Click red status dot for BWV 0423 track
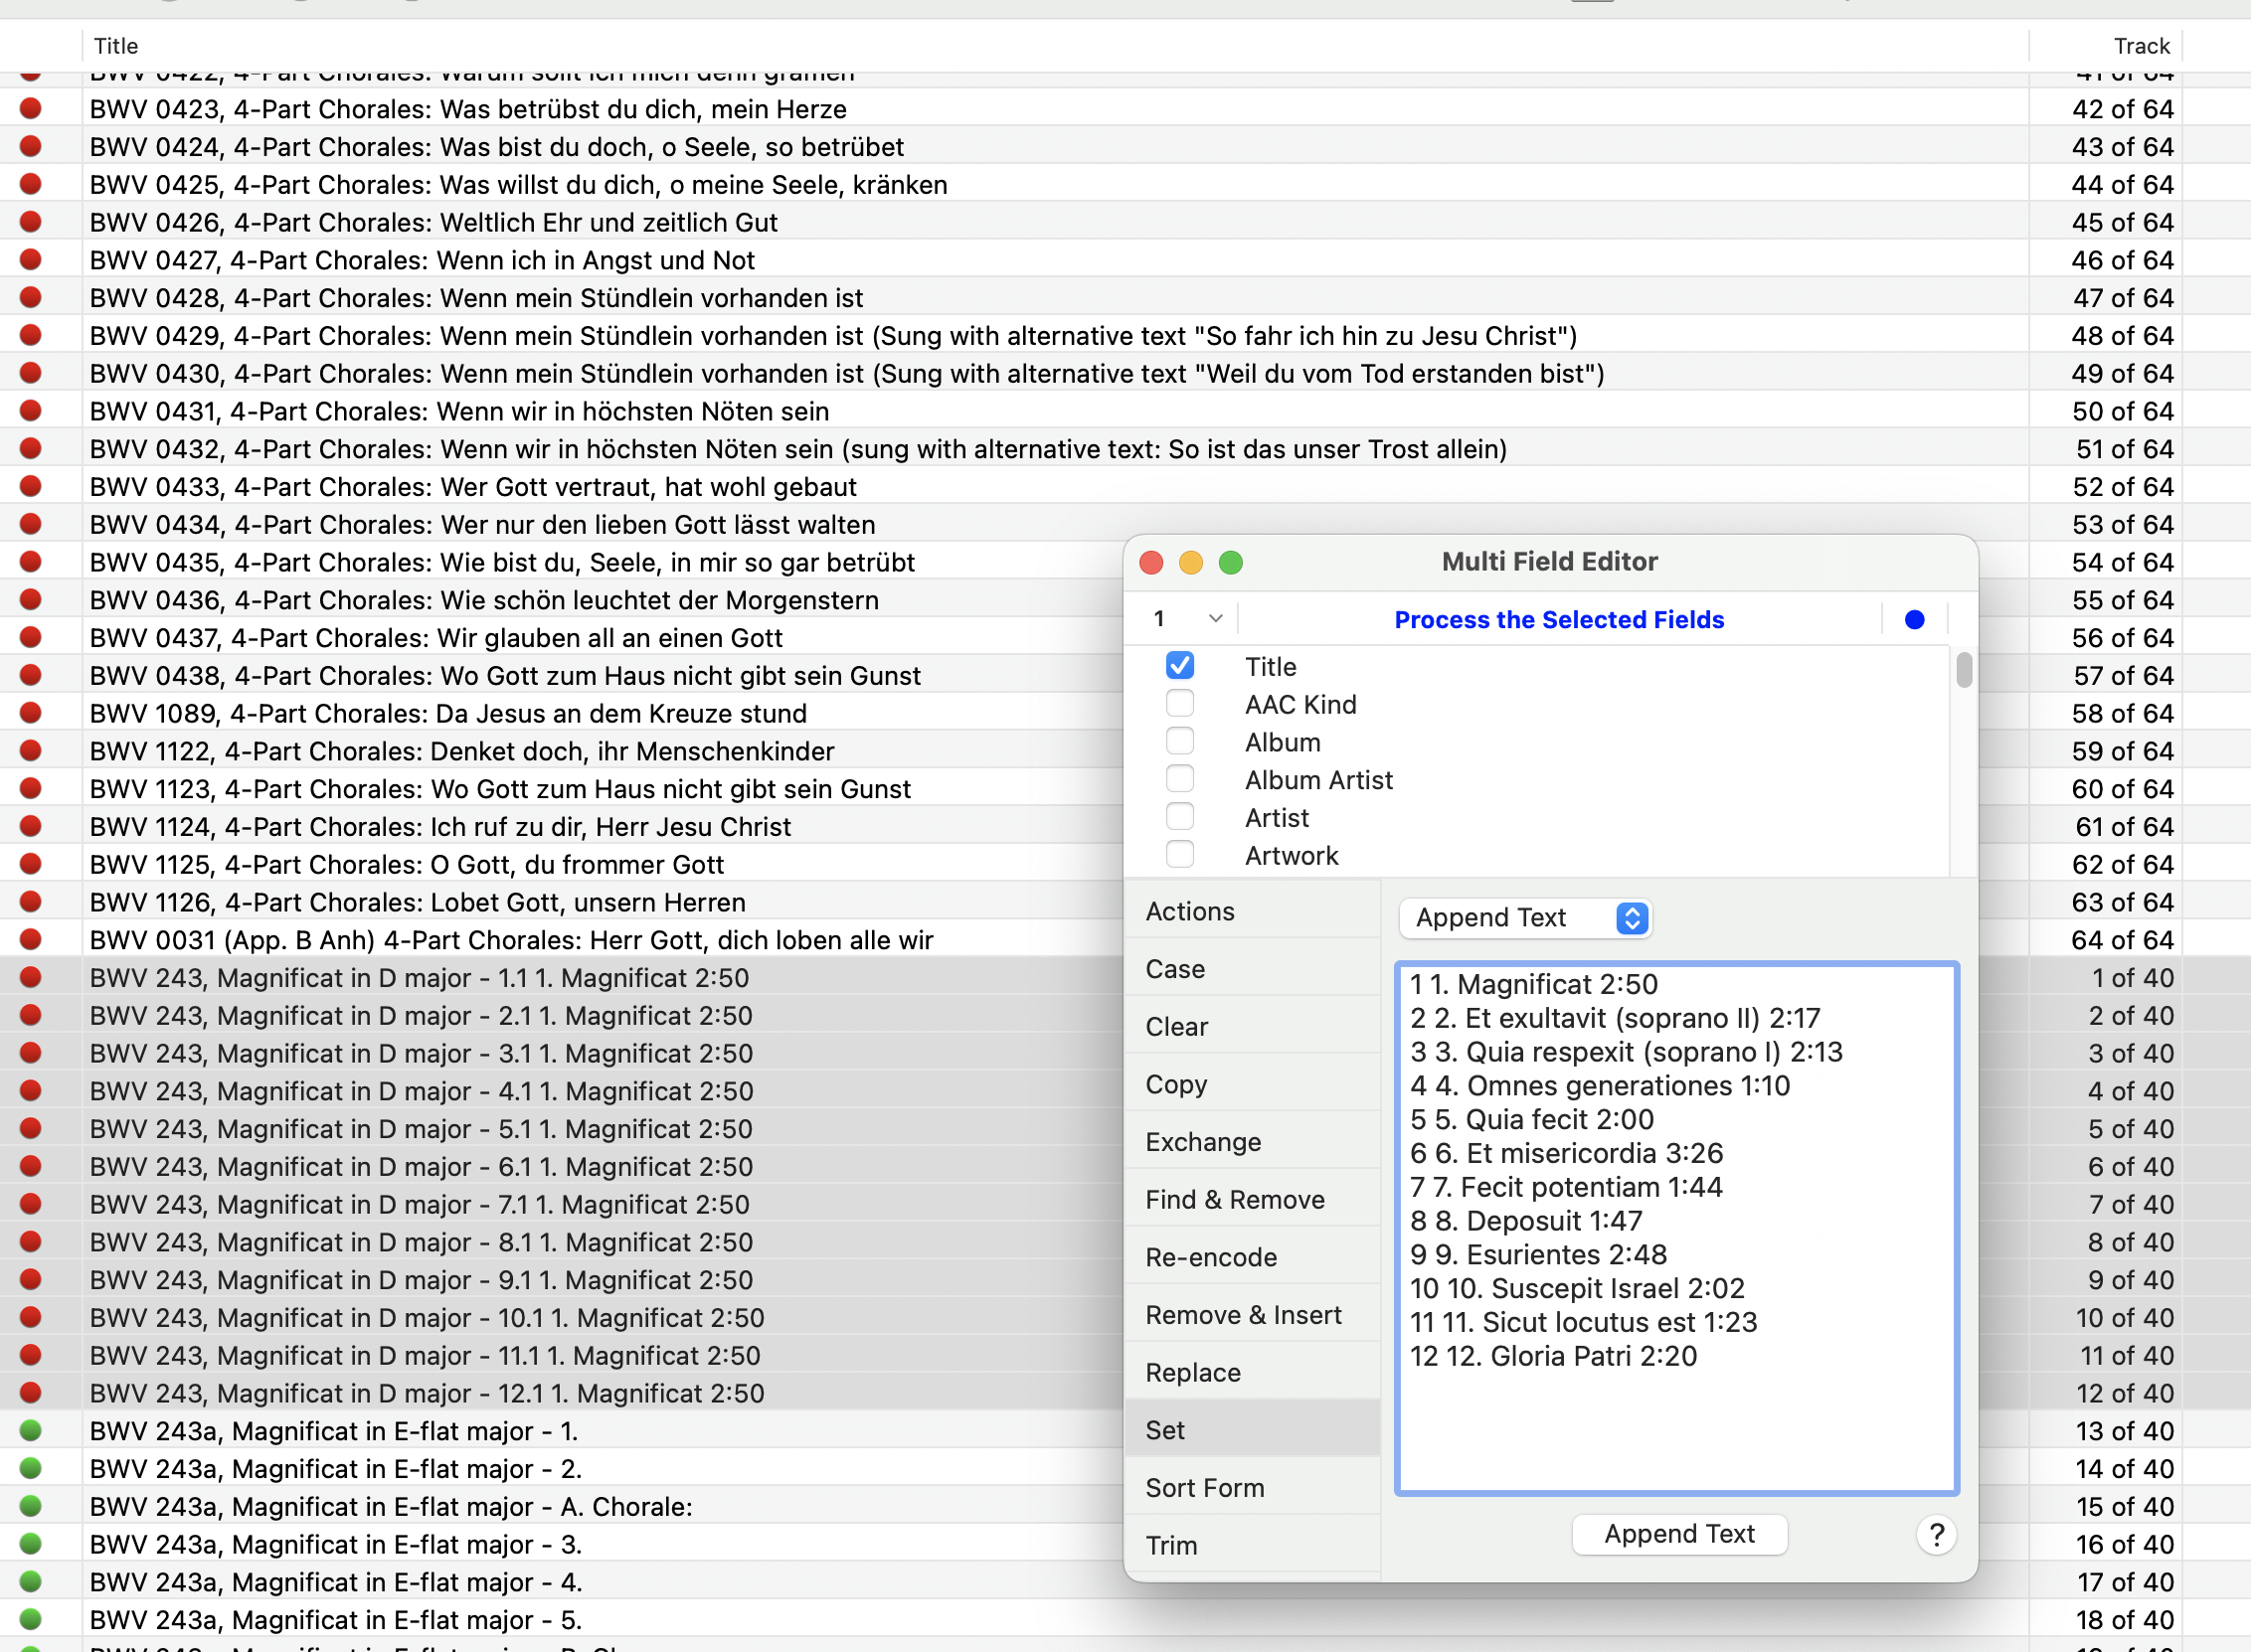Viewport: 2251px width, 1652px height. [31, 108]
